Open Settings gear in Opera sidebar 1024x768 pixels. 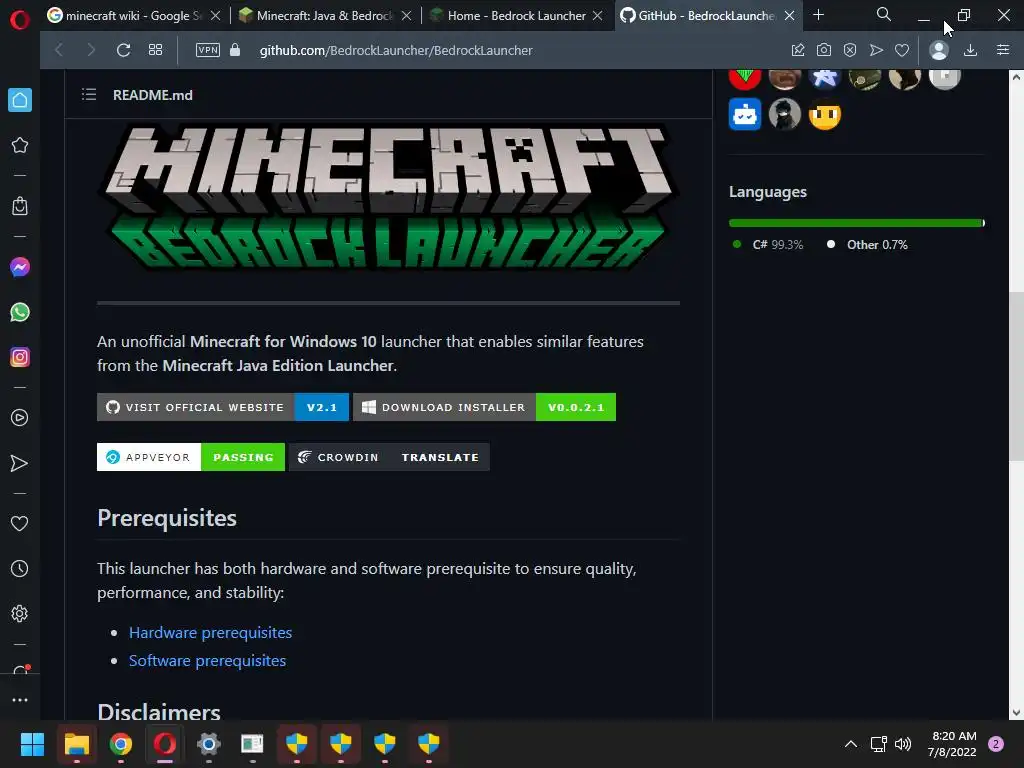(20, 614)
